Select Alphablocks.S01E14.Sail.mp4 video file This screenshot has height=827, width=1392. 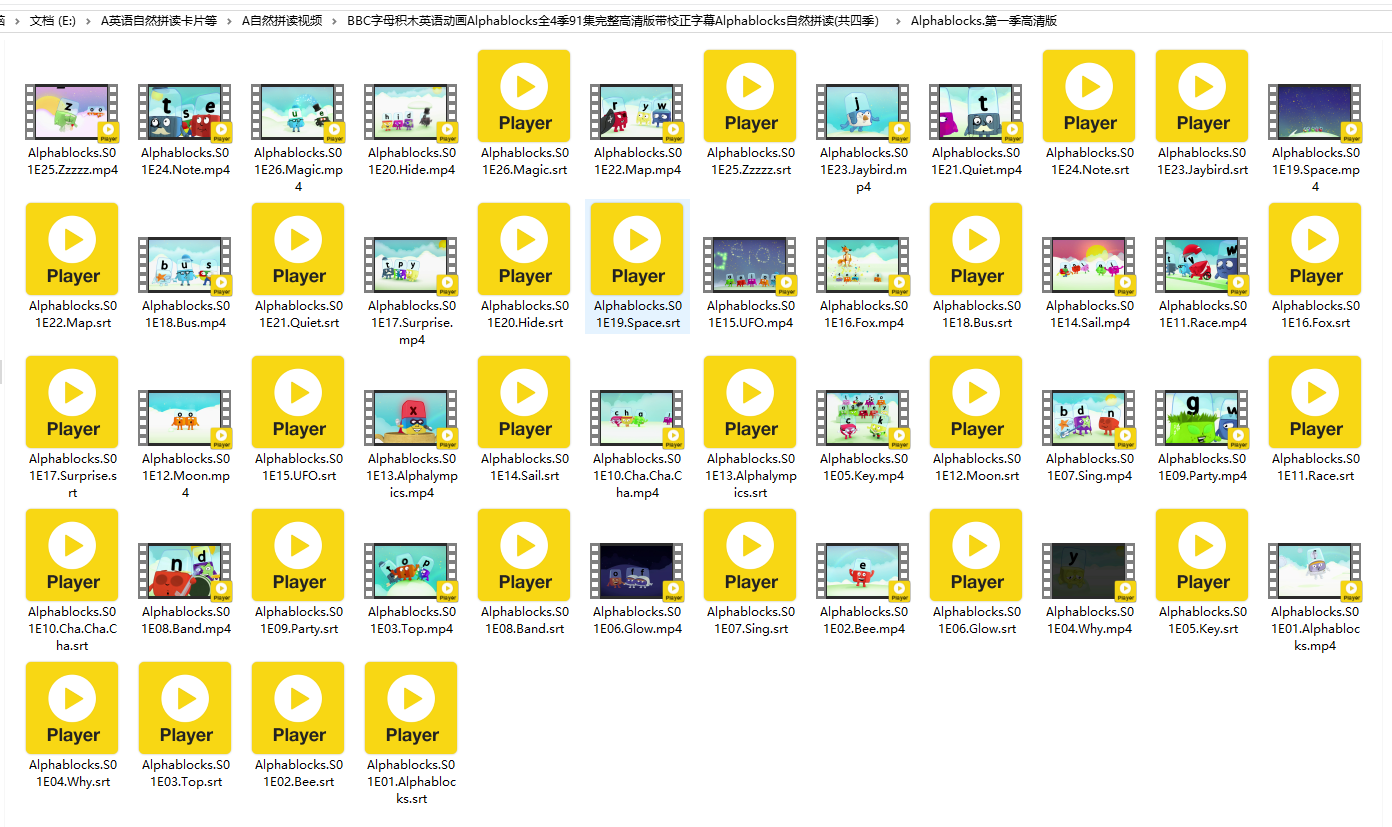point(1089,264)
